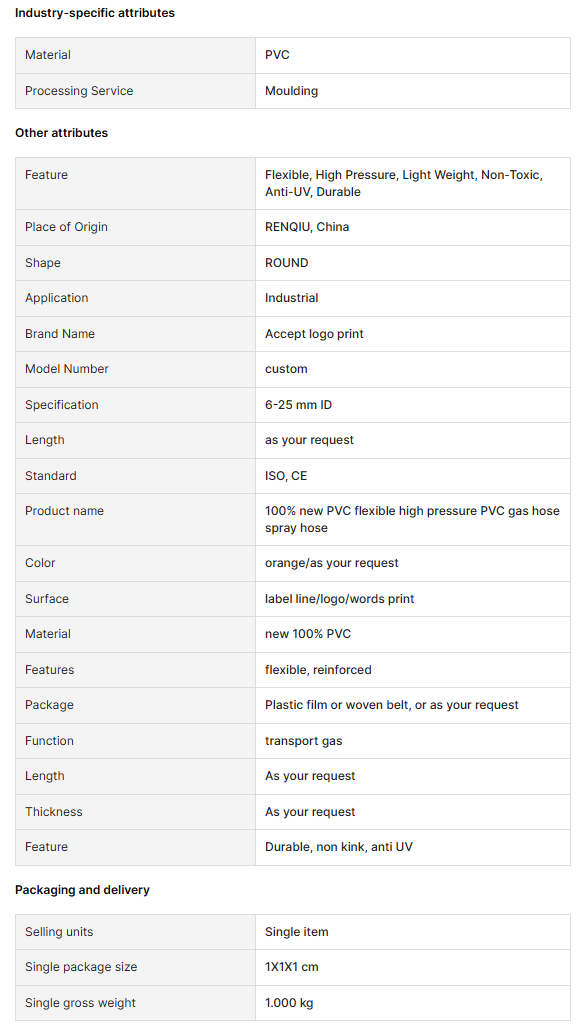
Task: Click the Industry-specific attributes heading
Action: point(95,13)
